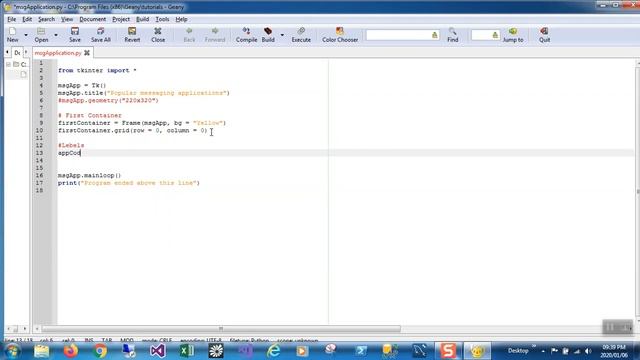This screenshot has width=640, height=360.
Task: Click the Close document toolbar icon
Action: pyautogui.click(x=158, y=35)
